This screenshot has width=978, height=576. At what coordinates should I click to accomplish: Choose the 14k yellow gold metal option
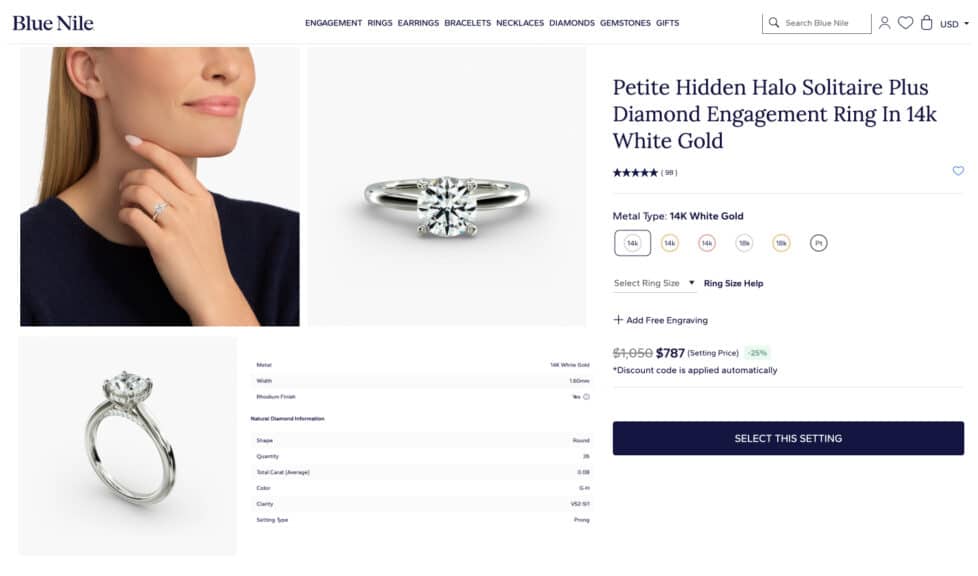[x=670, y=243]
